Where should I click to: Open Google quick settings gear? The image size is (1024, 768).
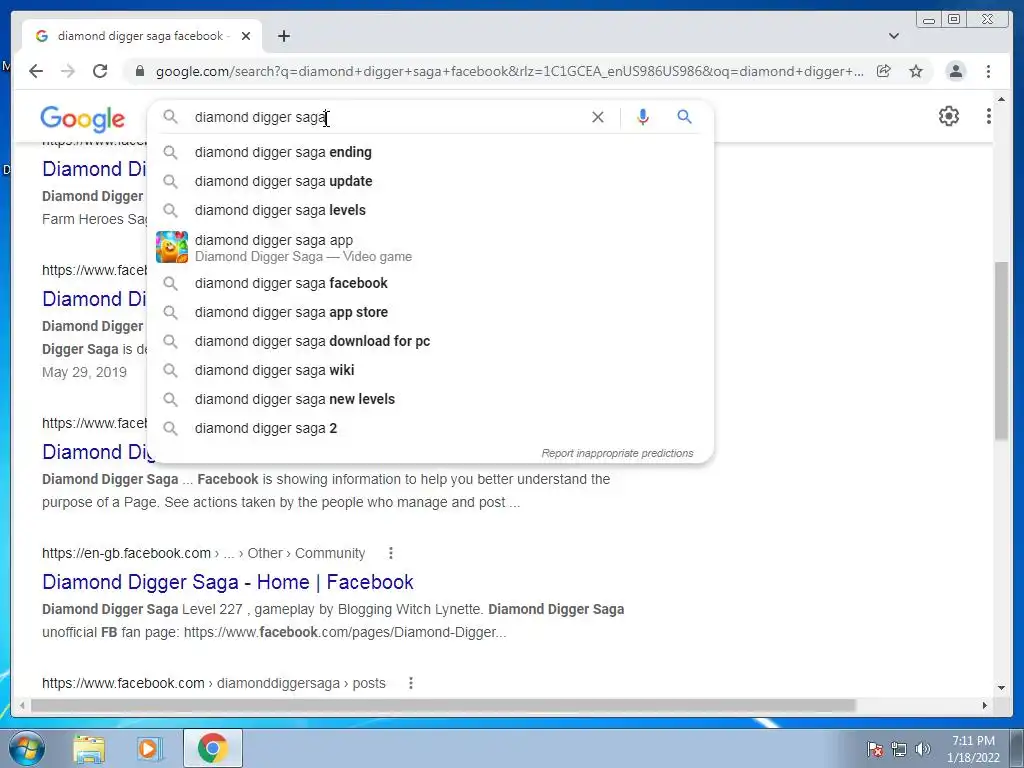948,116
